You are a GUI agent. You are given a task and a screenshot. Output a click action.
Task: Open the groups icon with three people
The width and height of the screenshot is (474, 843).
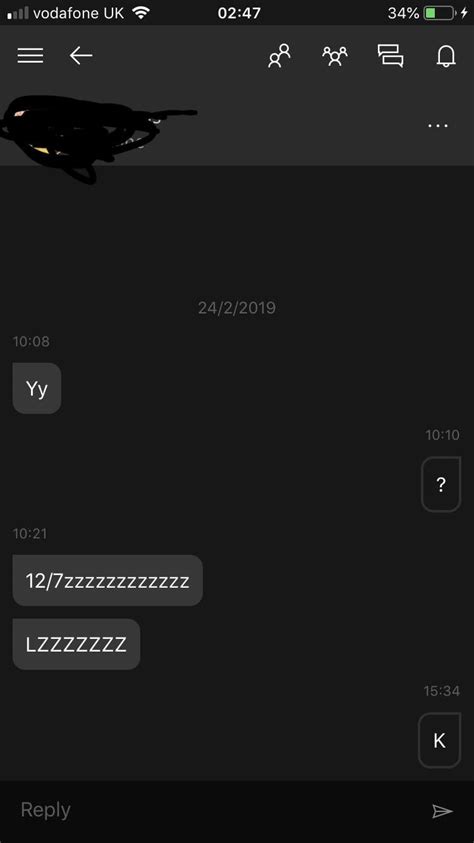[x=334, y=56]
